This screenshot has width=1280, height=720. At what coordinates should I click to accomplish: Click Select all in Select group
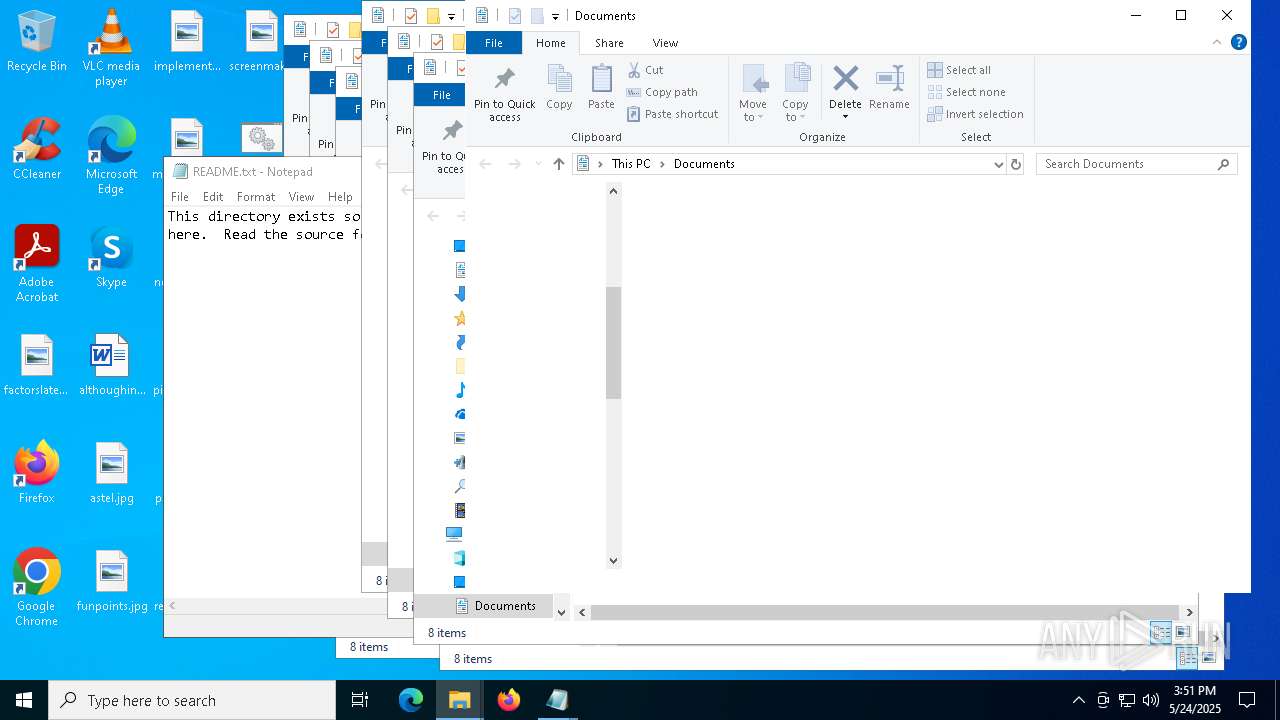pyautogui.click(x=959, y=70)
